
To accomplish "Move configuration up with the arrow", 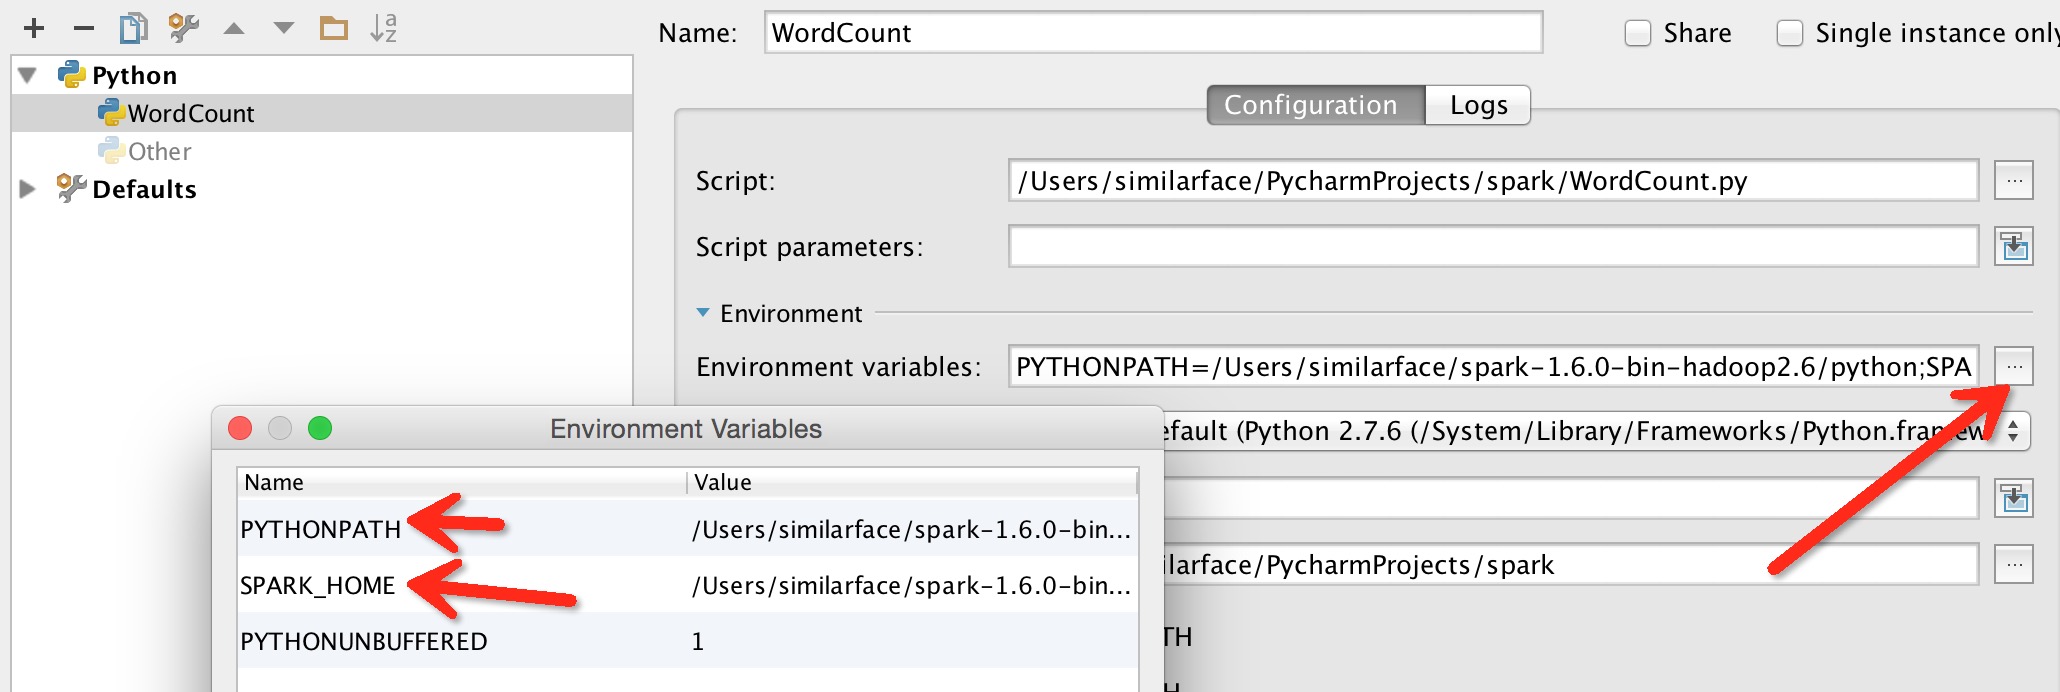I will pyautogui.click(x=234, y=28).
